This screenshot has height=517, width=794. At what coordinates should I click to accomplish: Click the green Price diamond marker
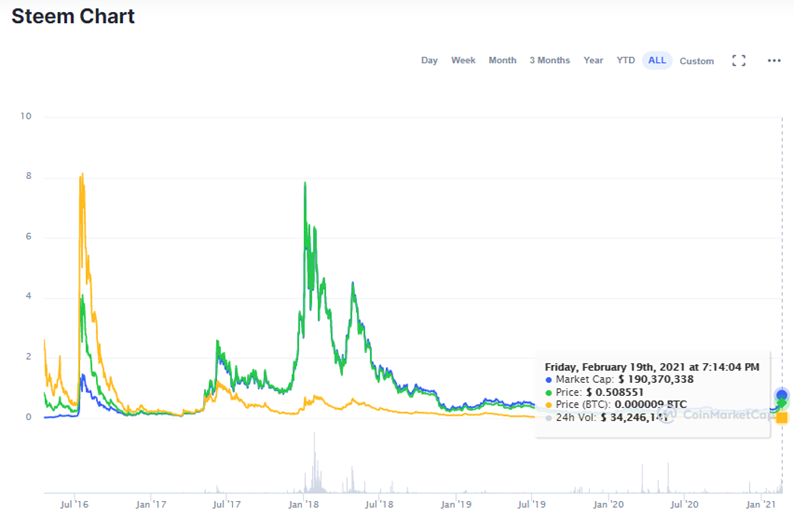pos(782,404)
